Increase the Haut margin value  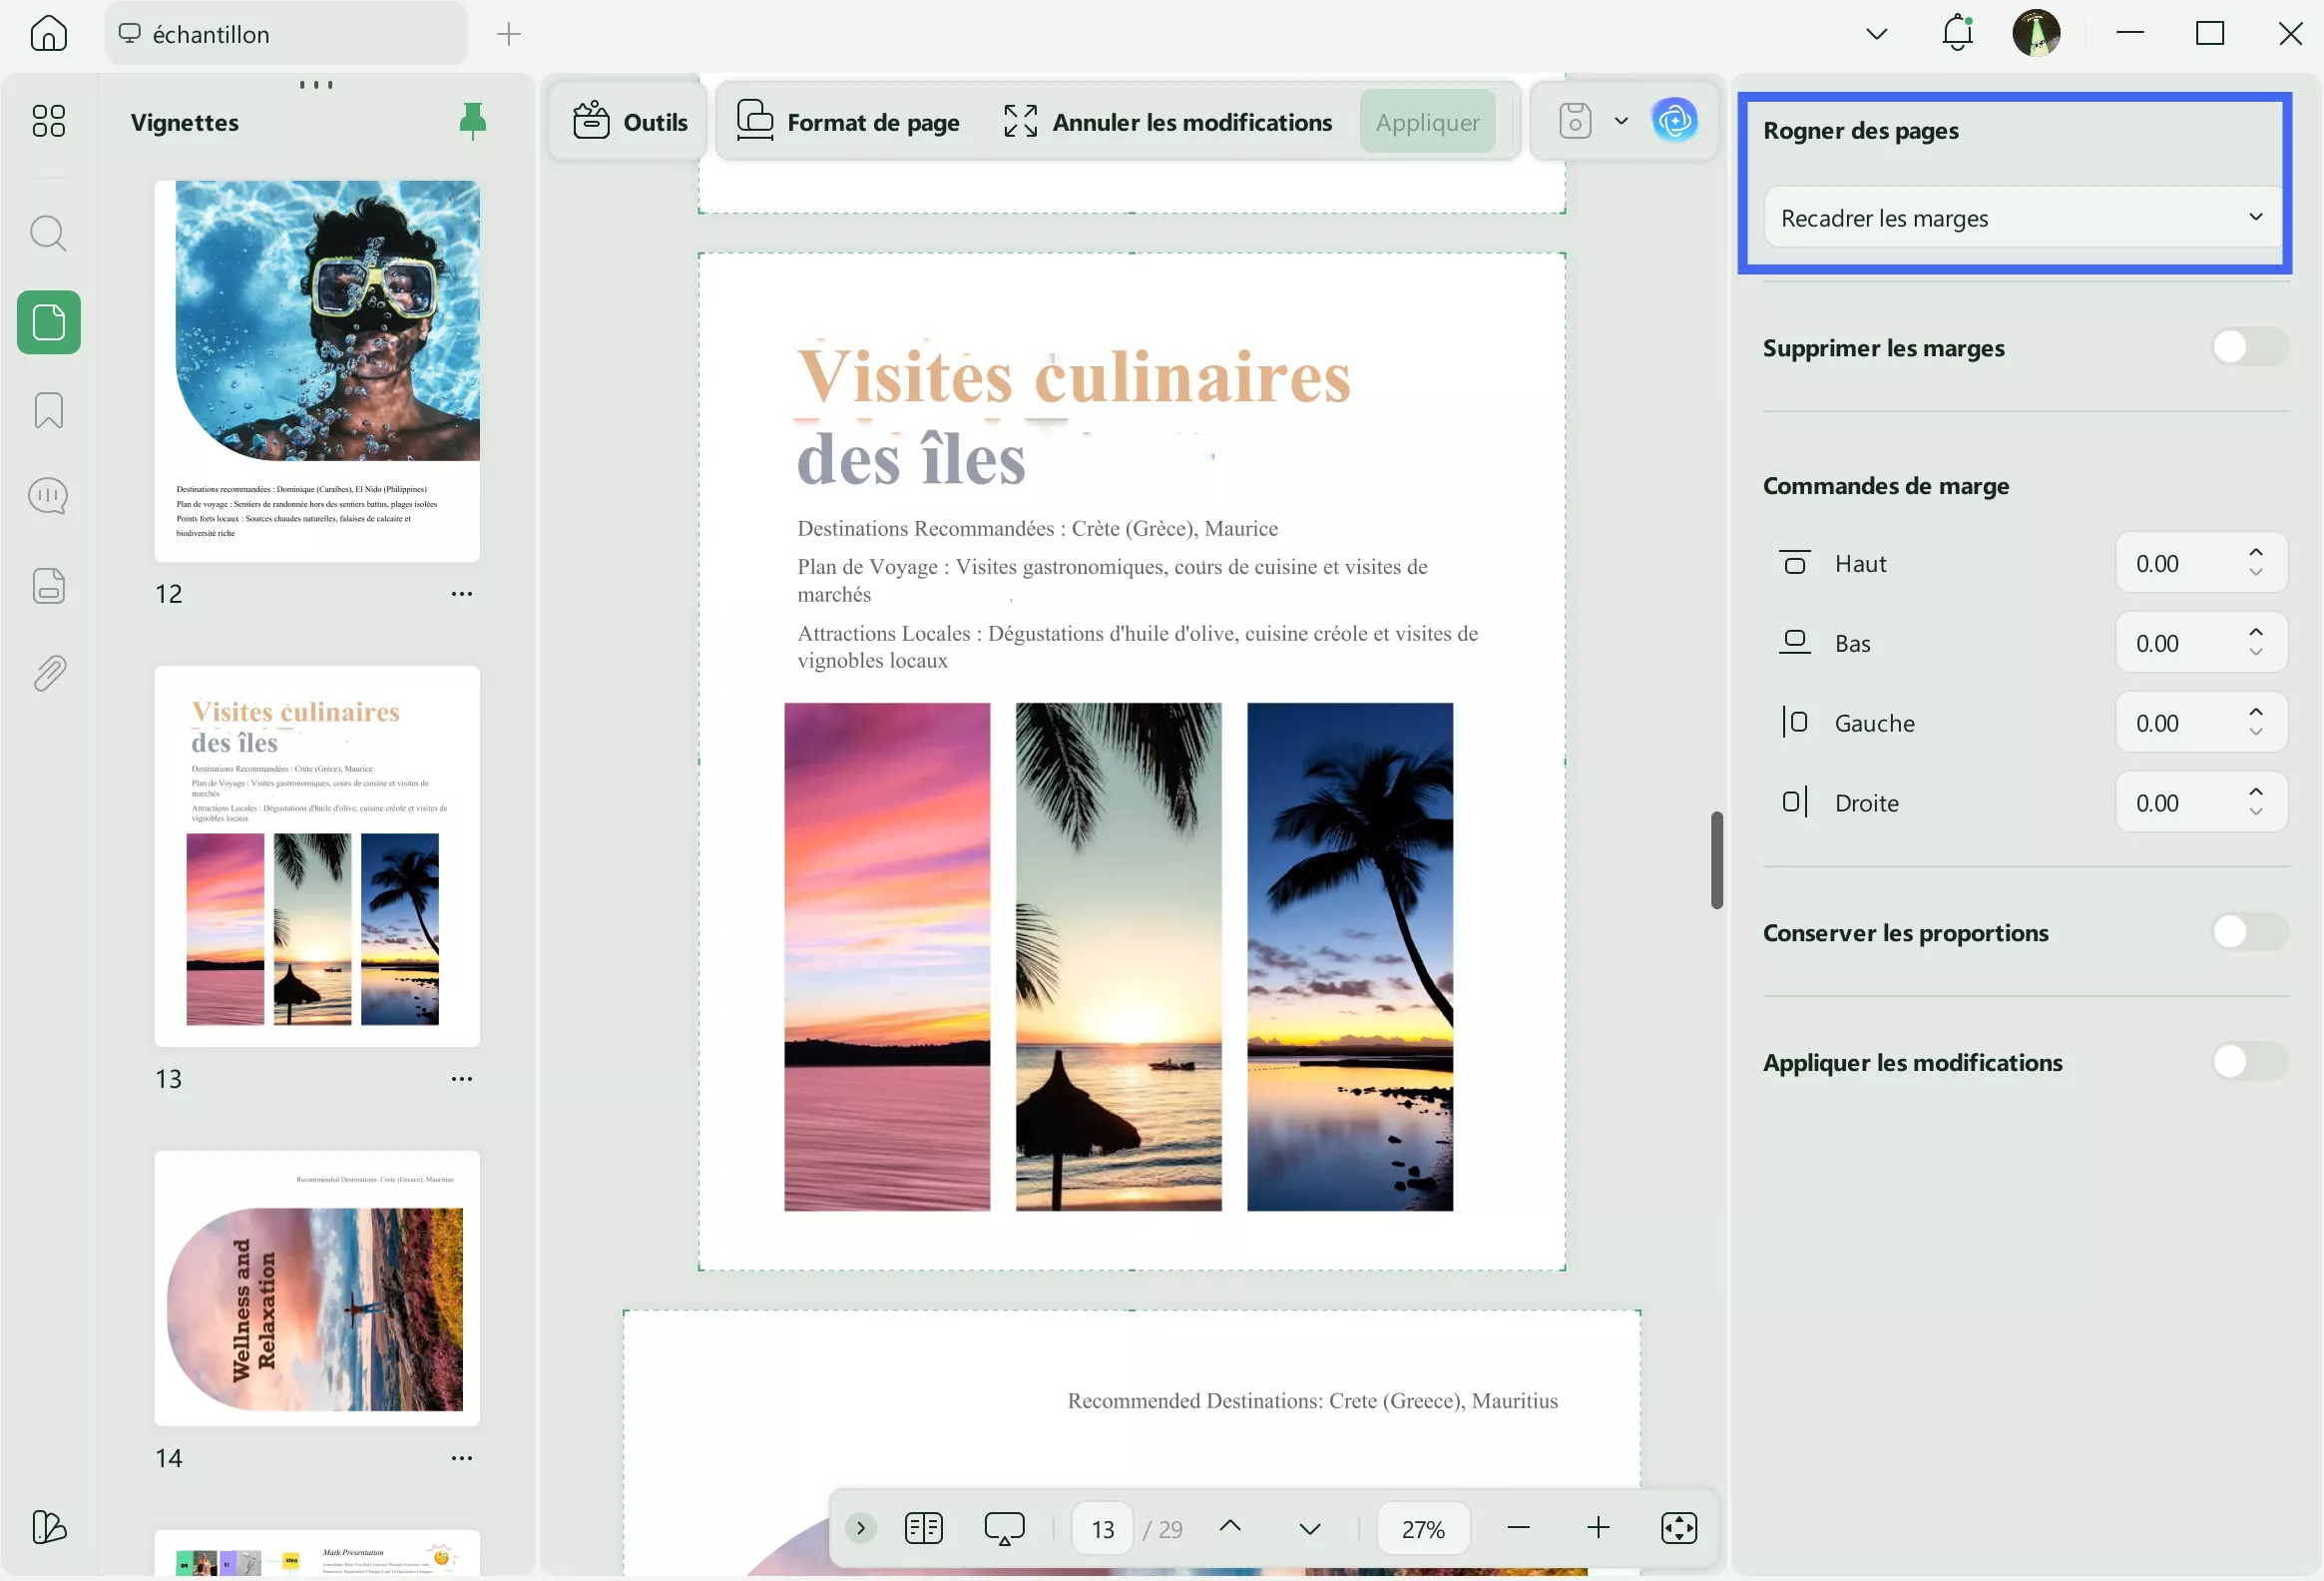point(2255,553)
